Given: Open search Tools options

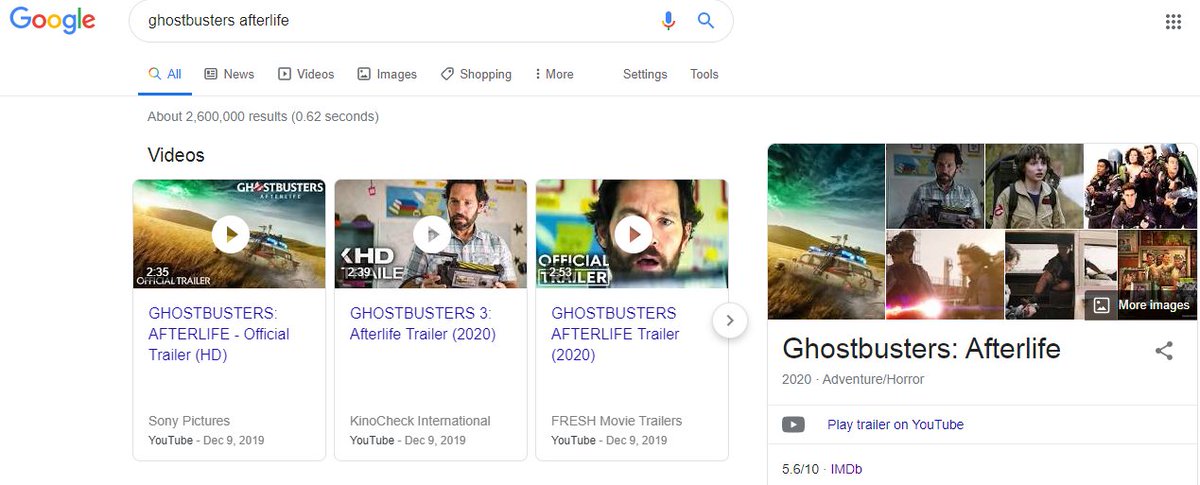Looking at the screenshot, I should pyautogui.click(x=704, y=74).
